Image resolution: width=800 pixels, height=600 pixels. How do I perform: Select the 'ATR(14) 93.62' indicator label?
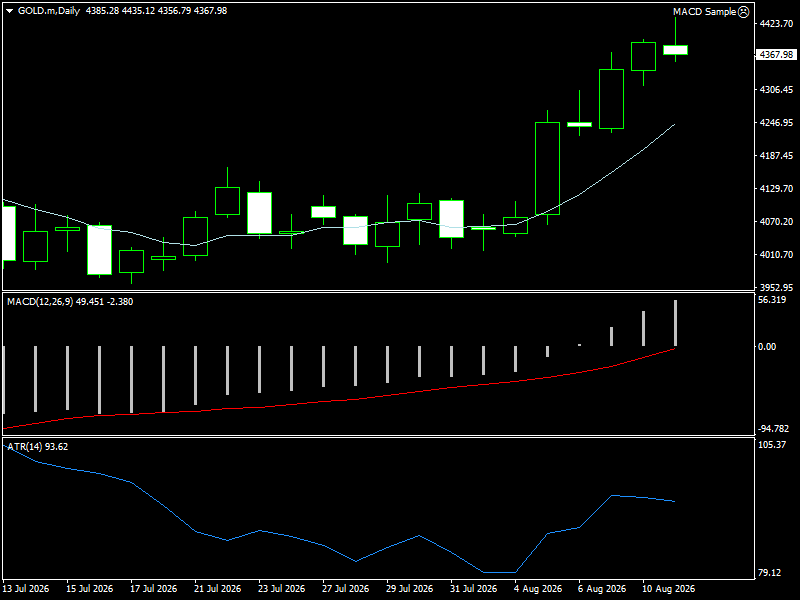[37, 446]
